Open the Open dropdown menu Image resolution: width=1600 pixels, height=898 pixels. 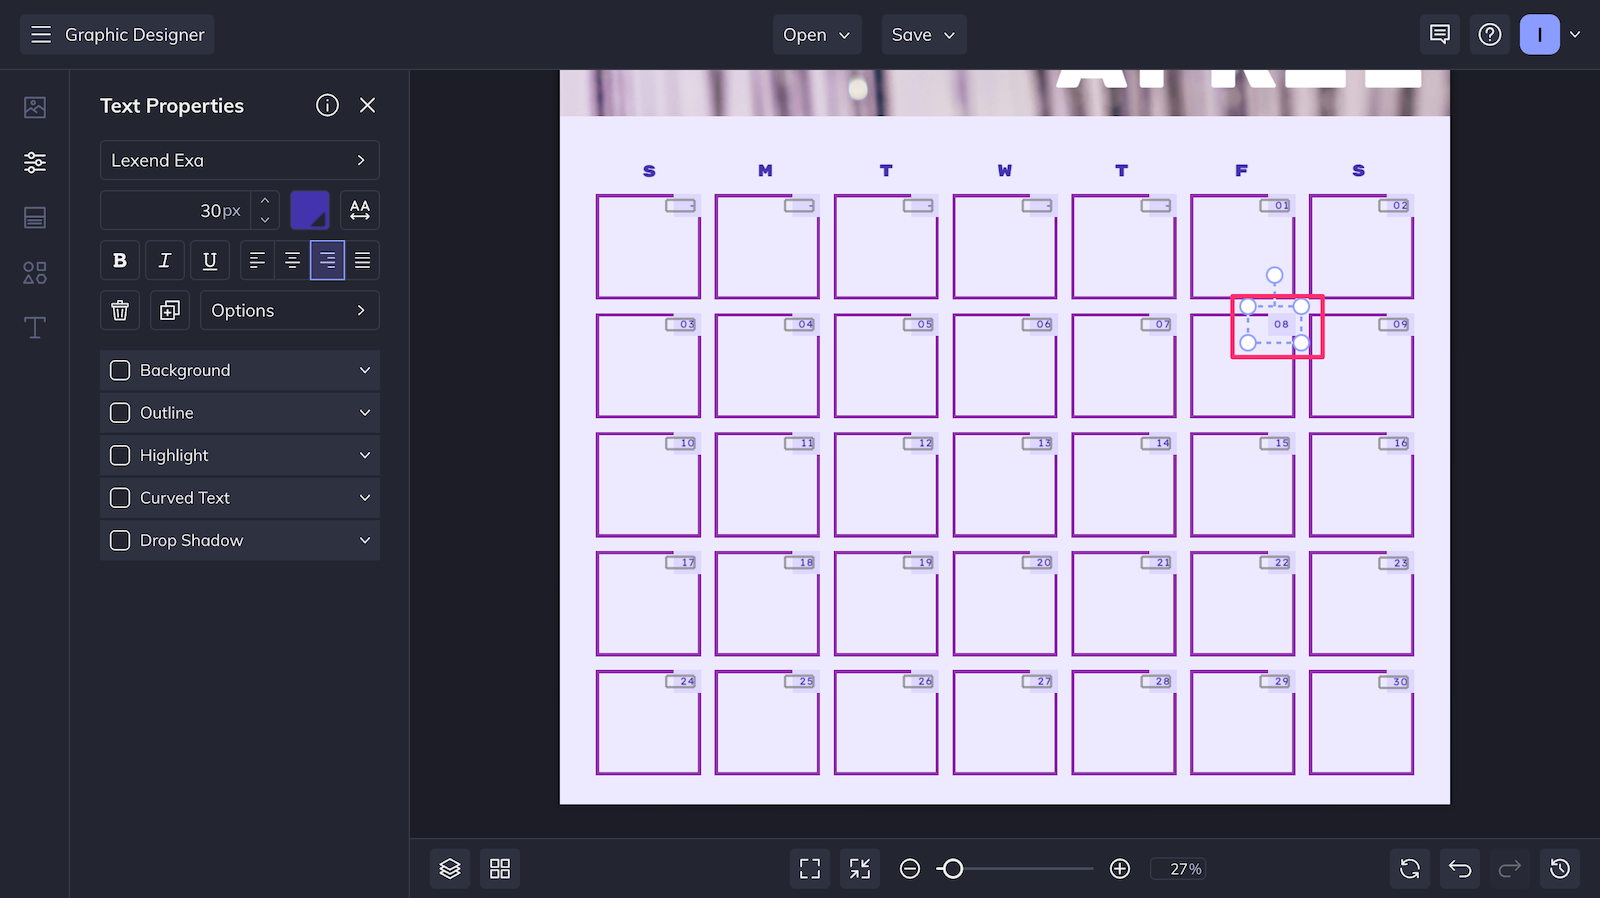817,35
